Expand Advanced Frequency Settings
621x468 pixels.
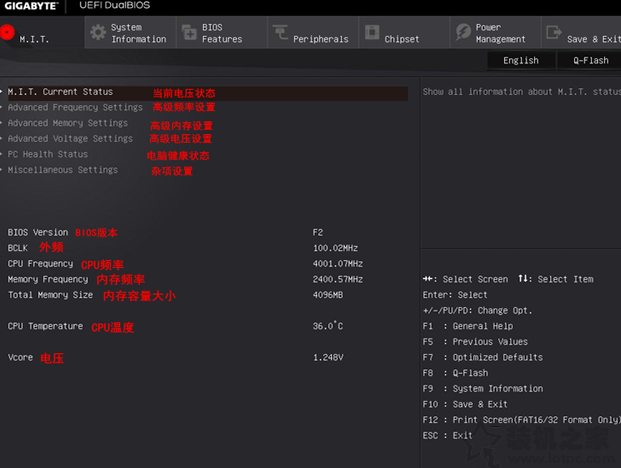tap(75, 108)
